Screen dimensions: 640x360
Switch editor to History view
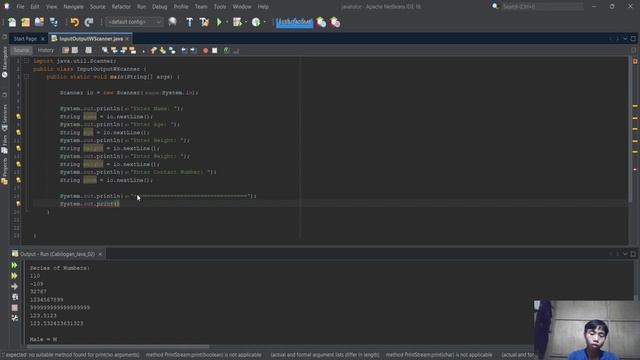(46, 50)
